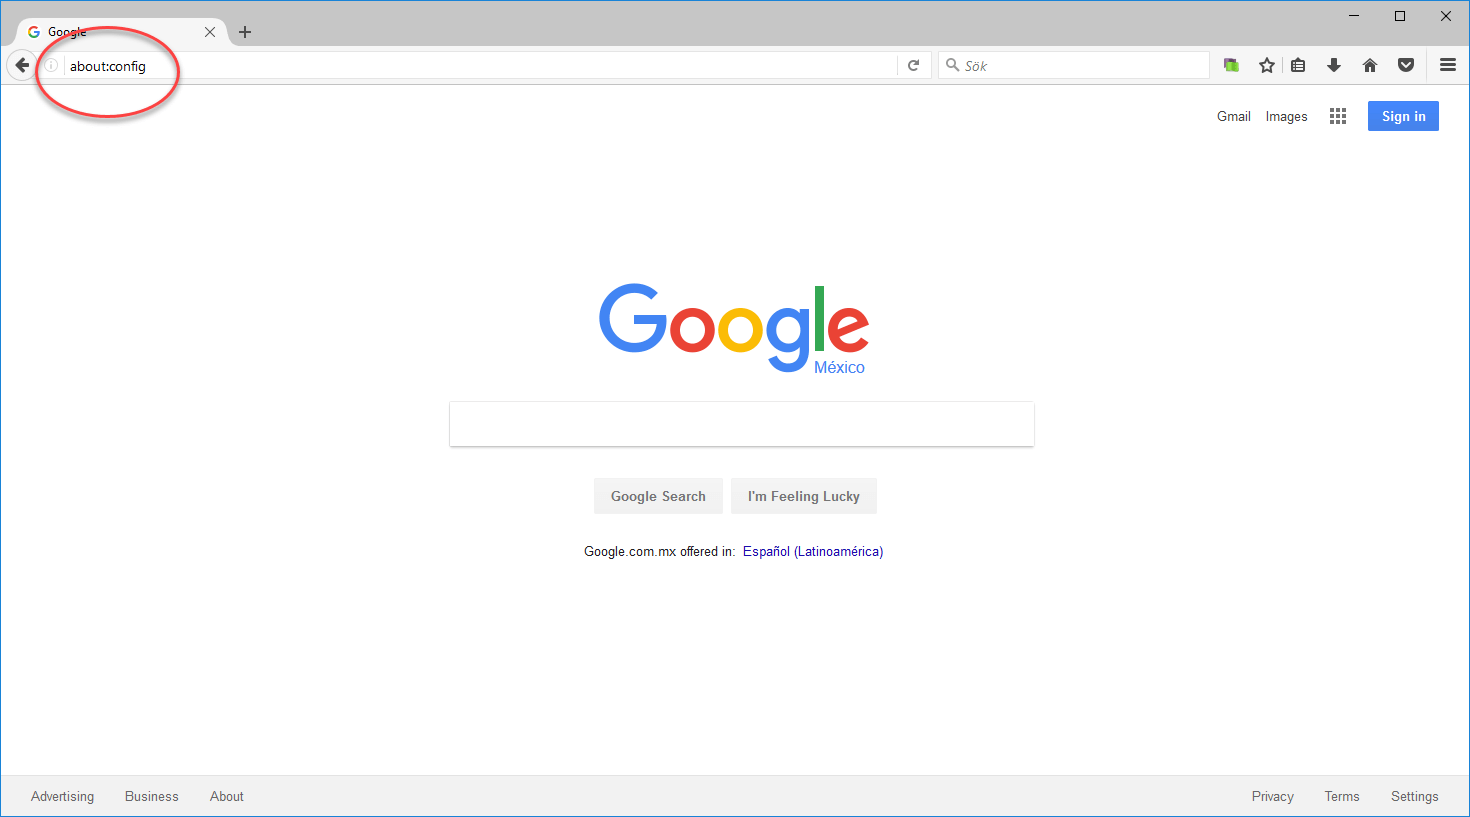Open a new tab with the plus button
This screenshot has width=1470, height=817.
pos(245,32)
